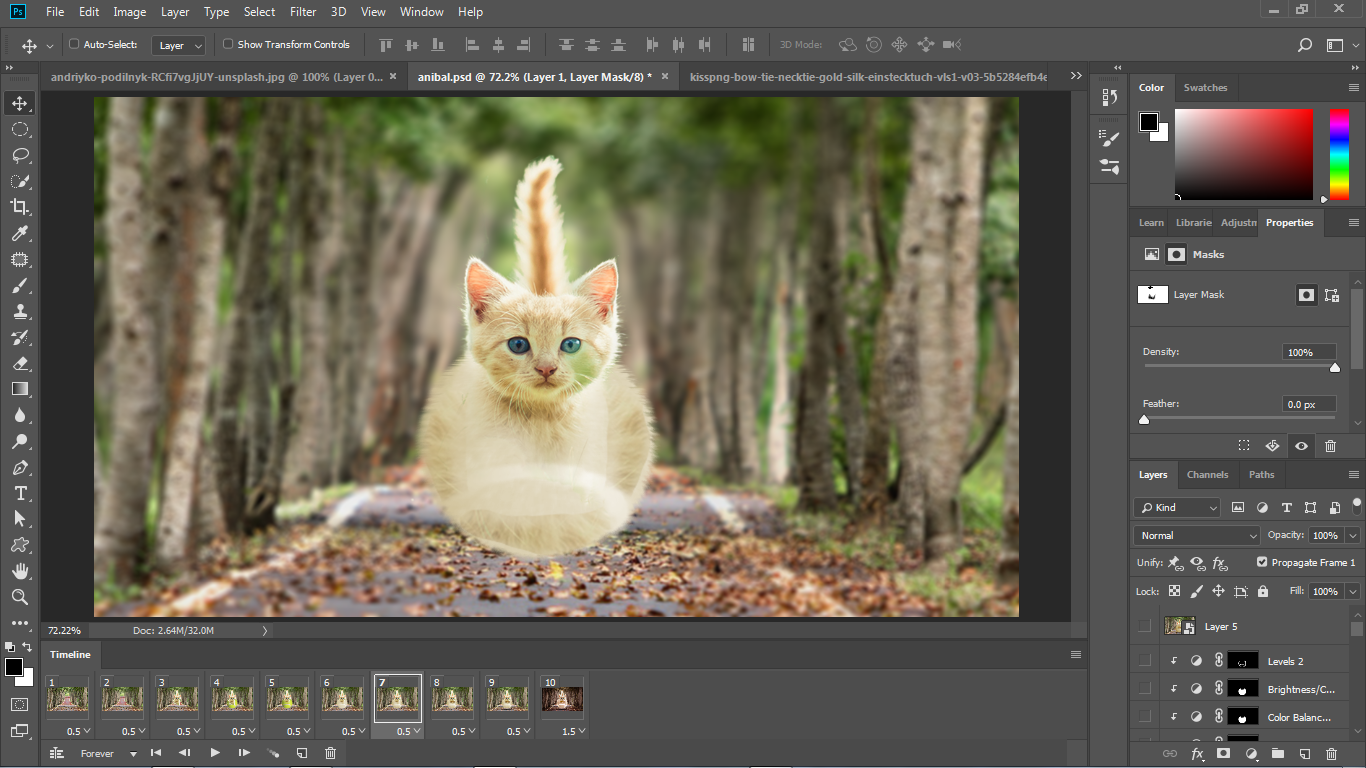
Task: Duplicate selected frame in Timeline
Action: [x=301, y=753]
